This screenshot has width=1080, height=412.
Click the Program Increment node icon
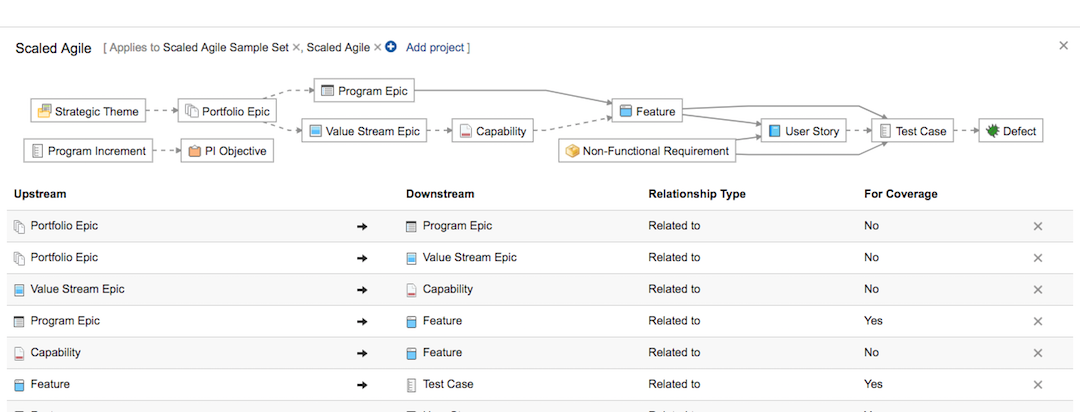click(37, 151)
